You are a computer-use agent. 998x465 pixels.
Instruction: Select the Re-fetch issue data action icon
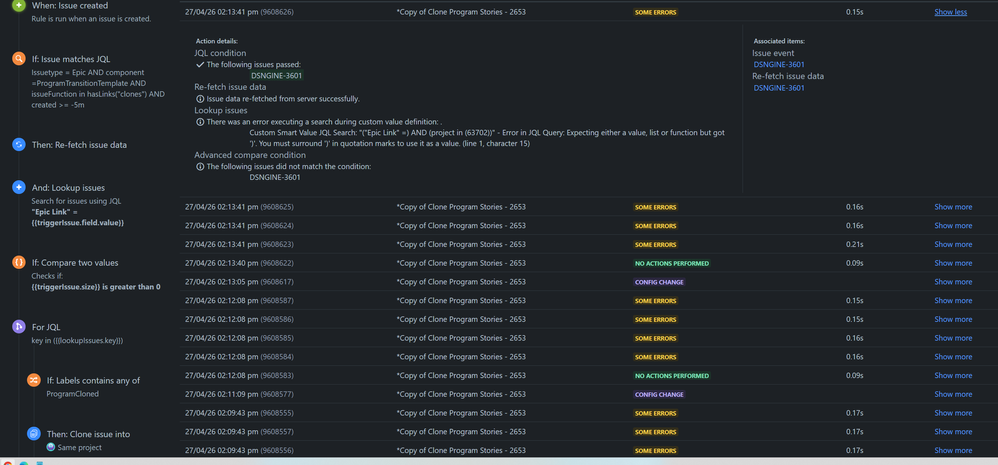pos(18,144)
